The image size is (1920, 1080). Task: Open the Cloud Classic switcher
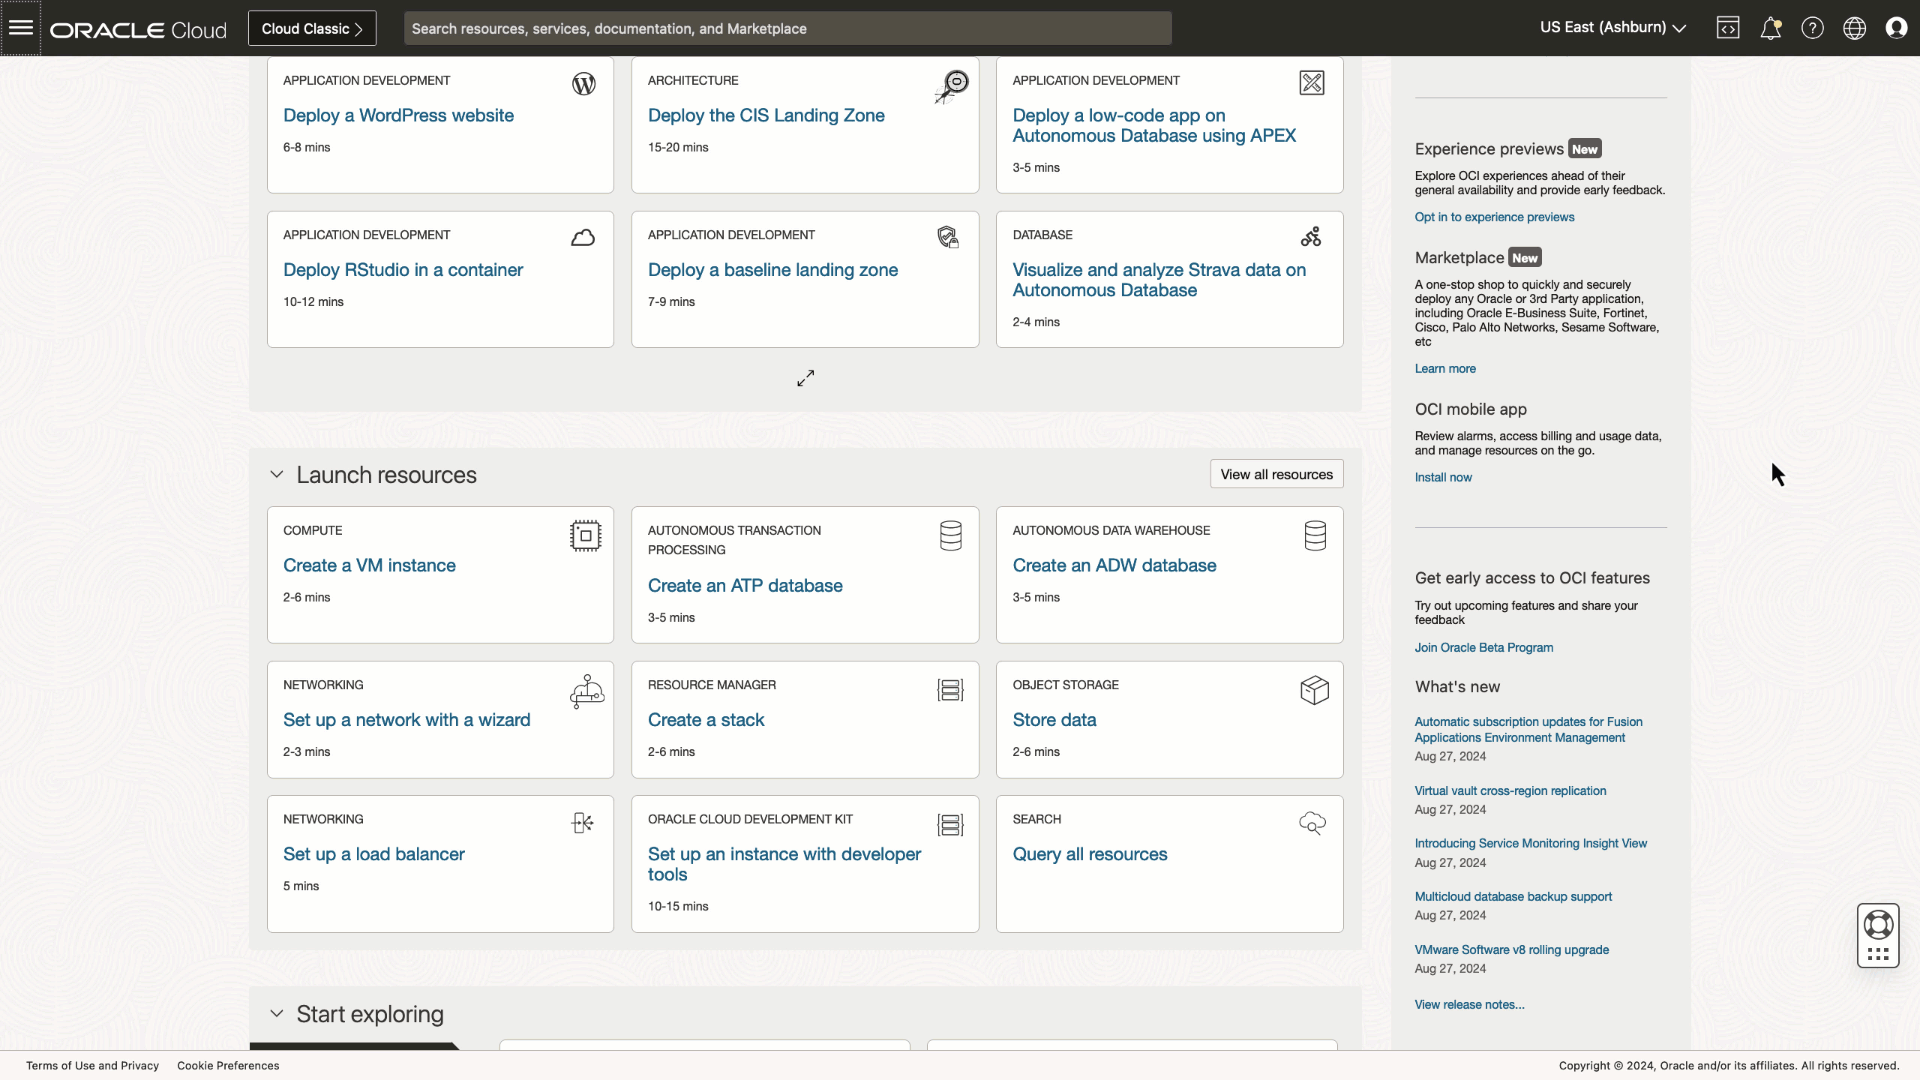[x=311, y=28]
